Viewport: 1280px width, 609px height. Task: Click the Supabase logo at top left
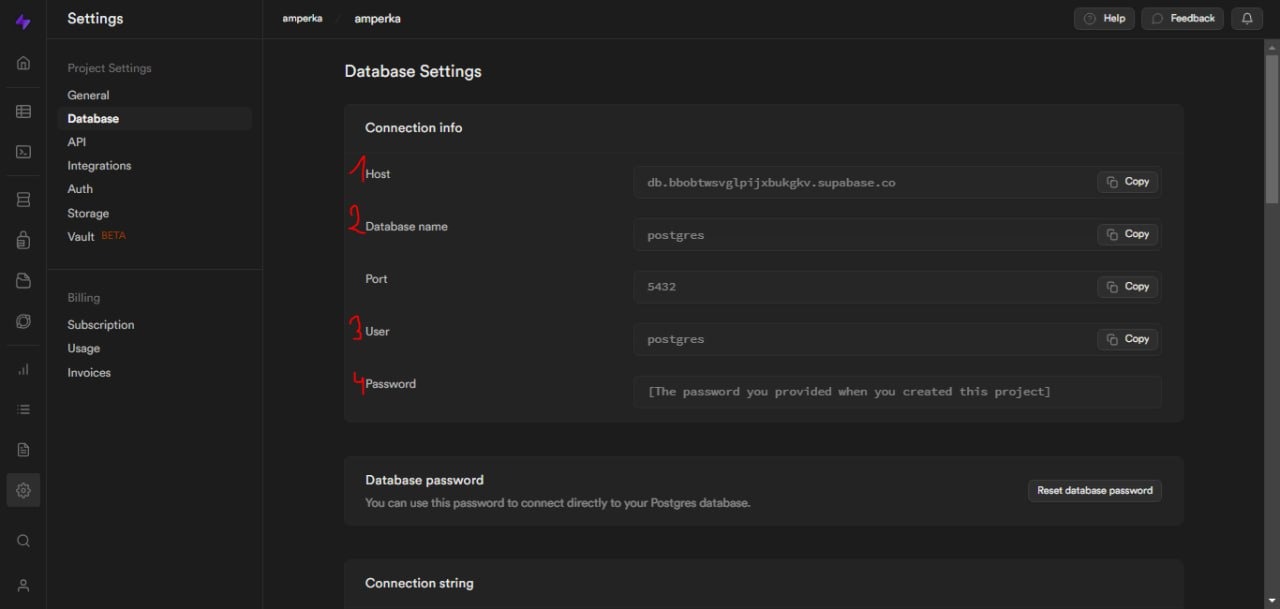tap(23, 21)
